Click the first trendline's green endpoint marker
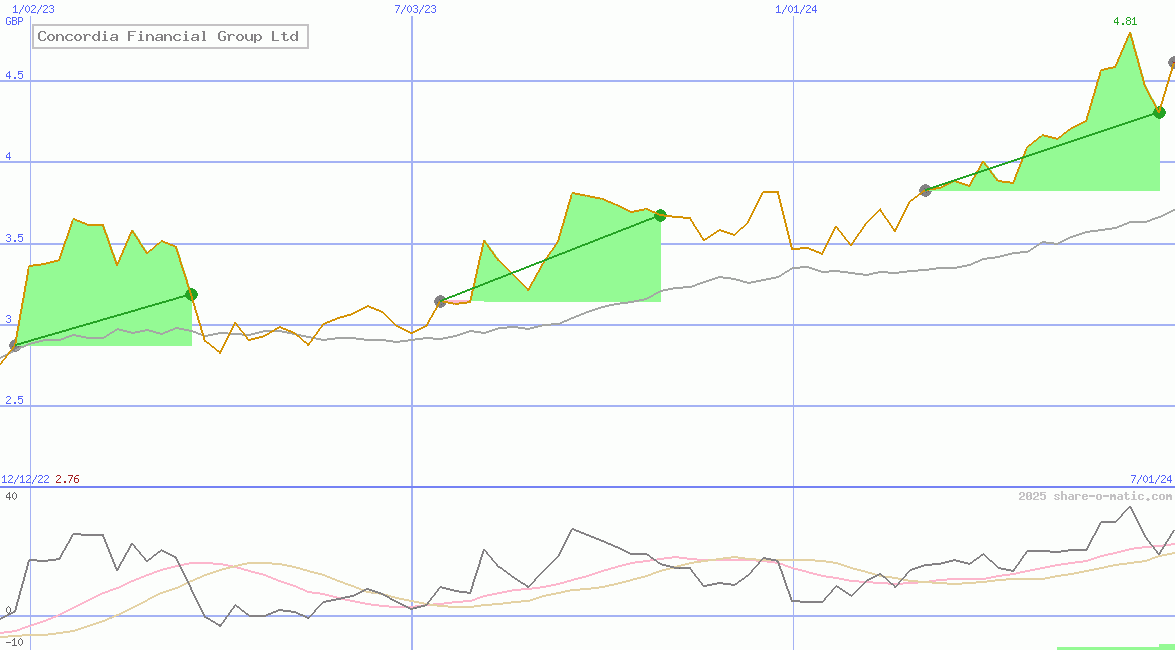Screen dimensions: 1175x650 pyautogui.click(x=190, y=294)
